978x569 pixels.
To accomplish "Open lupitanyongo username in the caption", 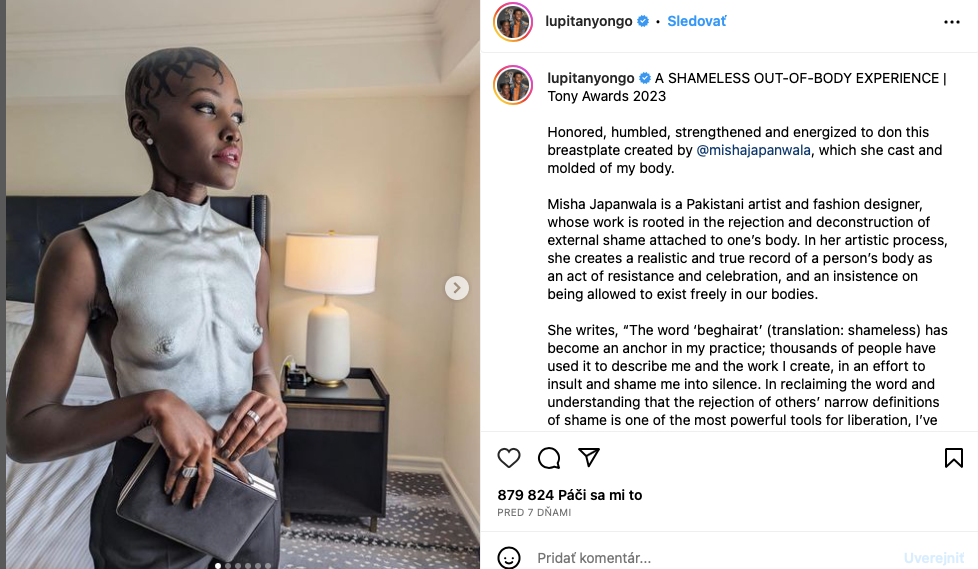I will click(x=590, y=78).
